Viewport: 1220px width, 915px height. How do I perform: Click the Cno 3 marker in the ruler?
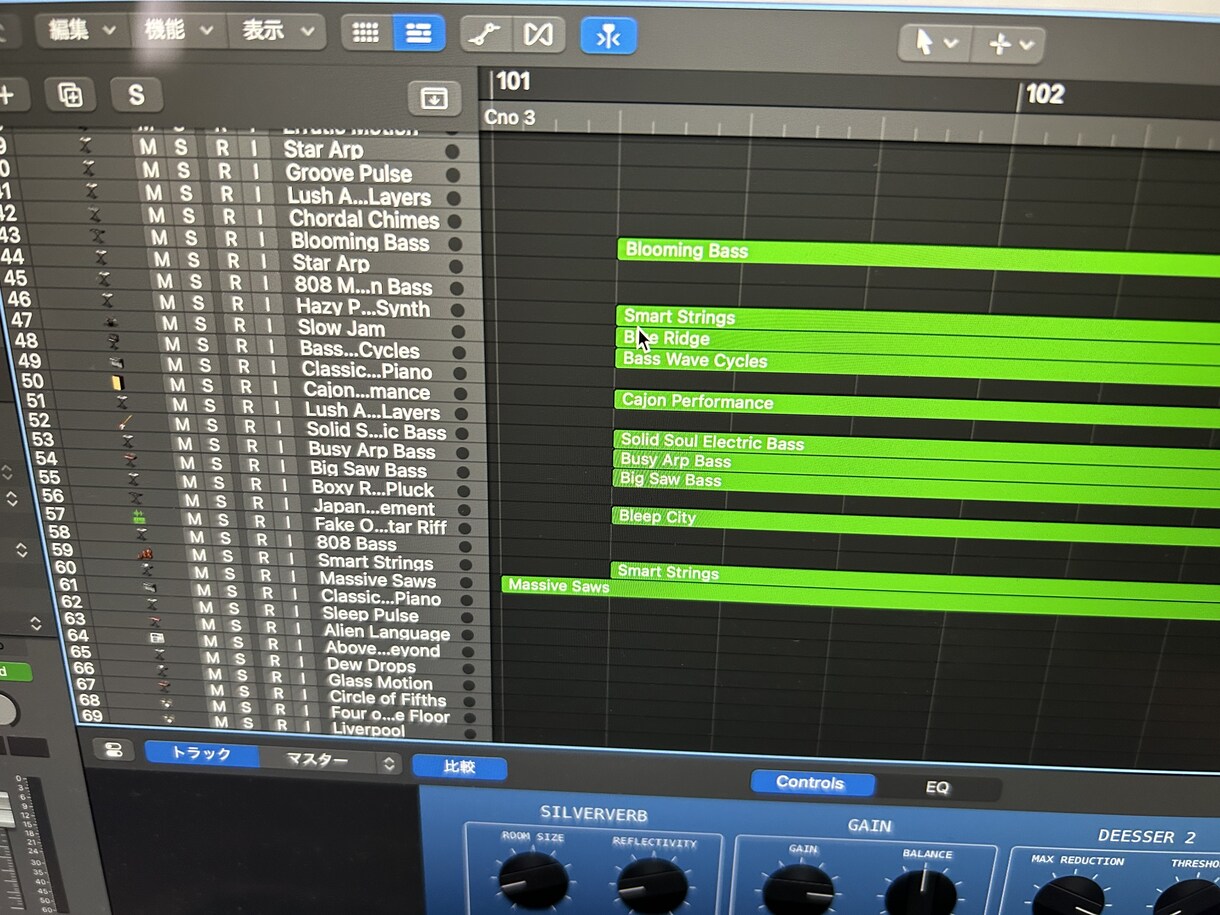point(509,117)
